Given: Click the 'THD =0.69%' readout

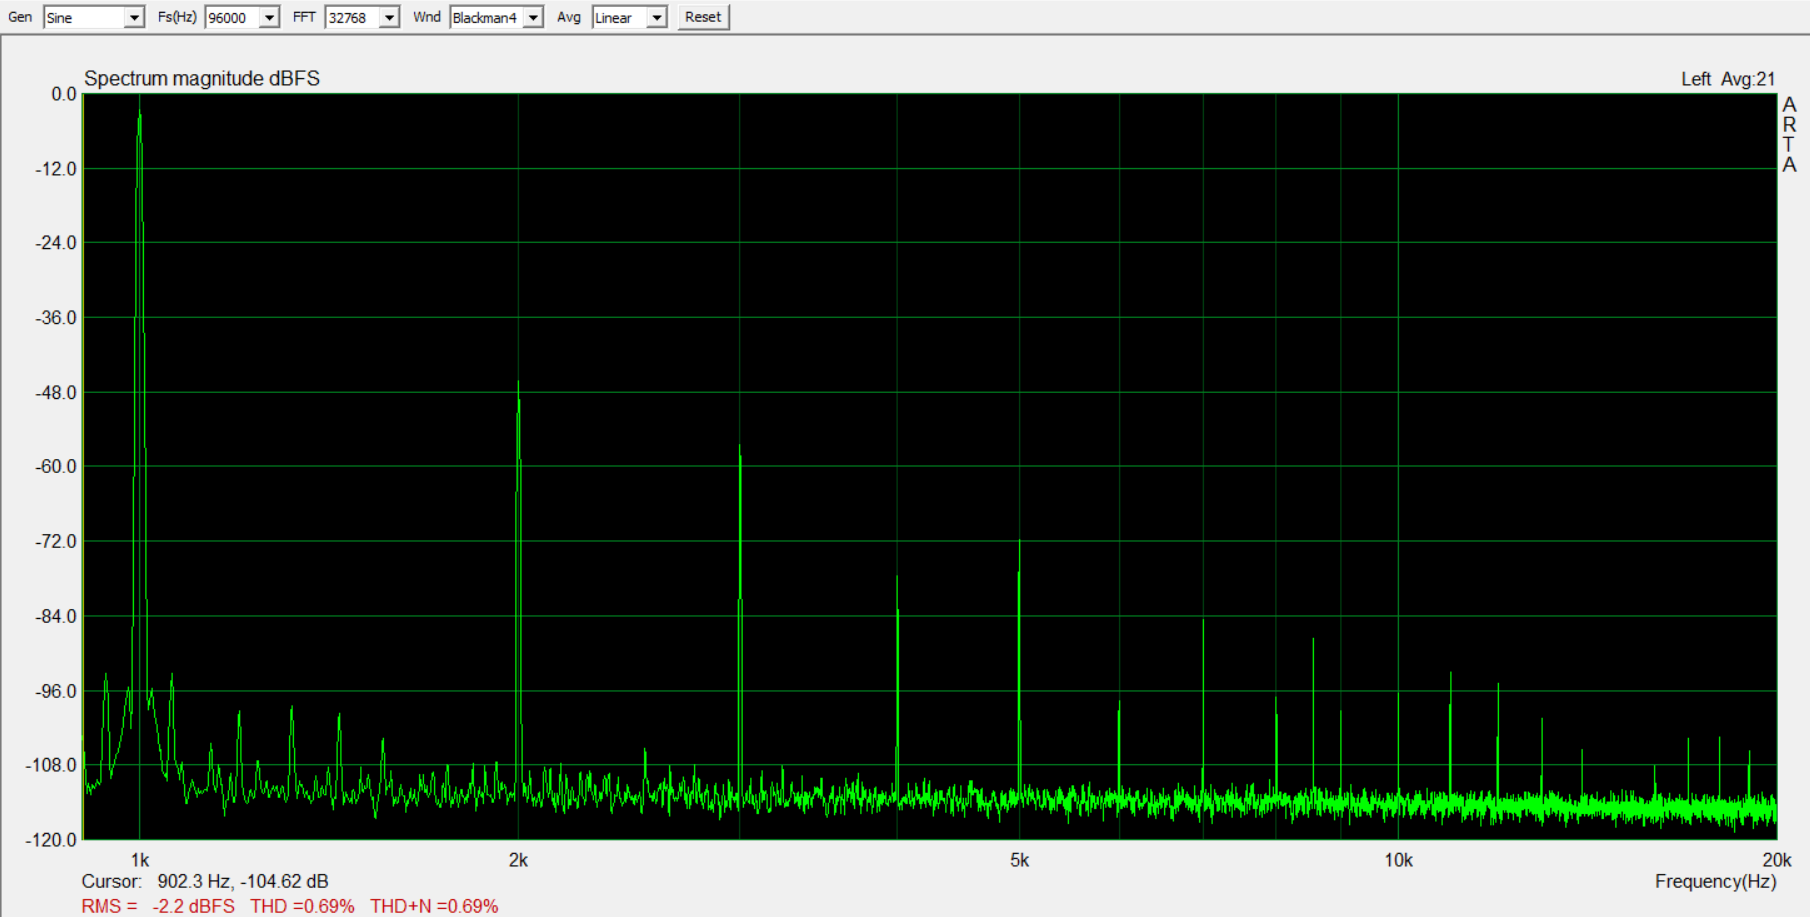Looking at the screenshot, I should pyautogui.click(x=302, y=906).
